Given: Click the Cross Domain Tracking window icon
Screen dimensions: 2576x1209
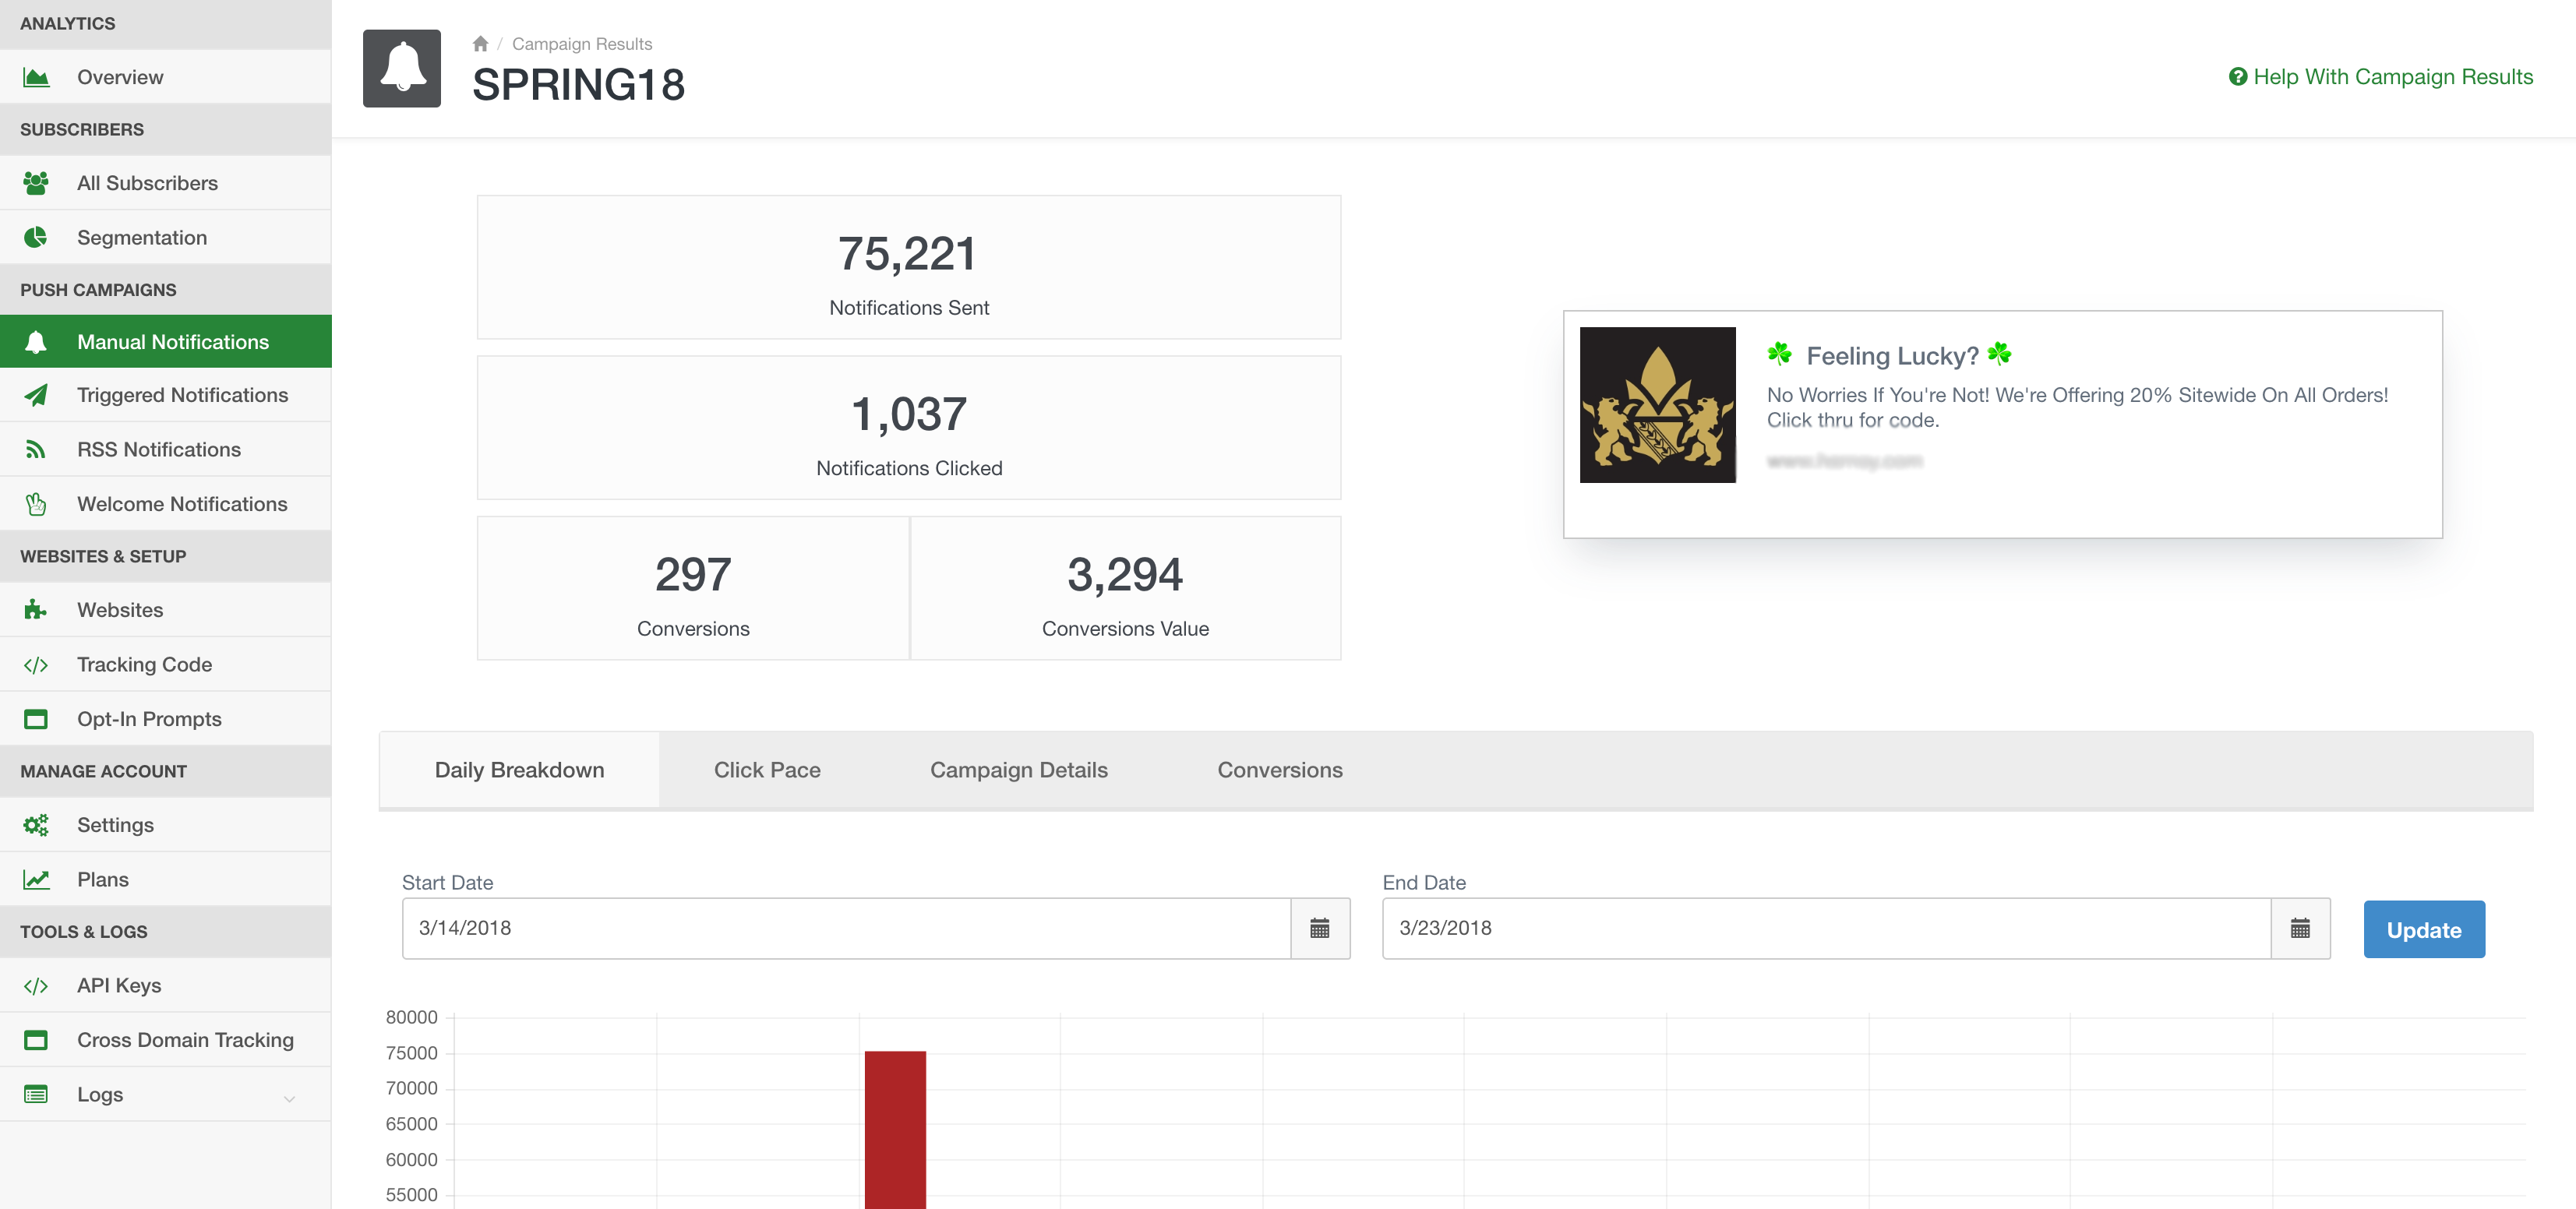Looking at the screenshot, I should 36,1040.
